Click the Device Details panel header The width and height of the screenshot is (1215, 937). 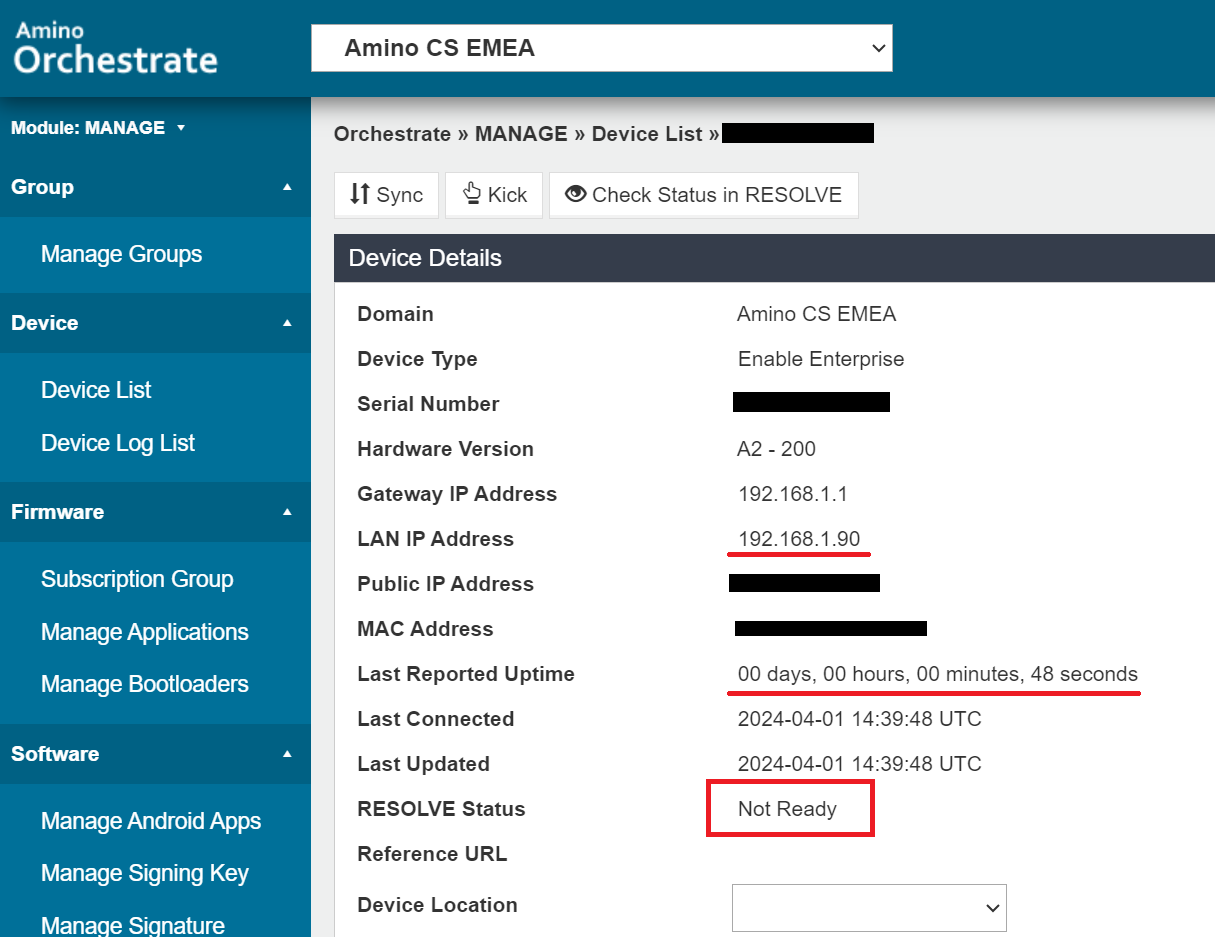click(774, 258)
